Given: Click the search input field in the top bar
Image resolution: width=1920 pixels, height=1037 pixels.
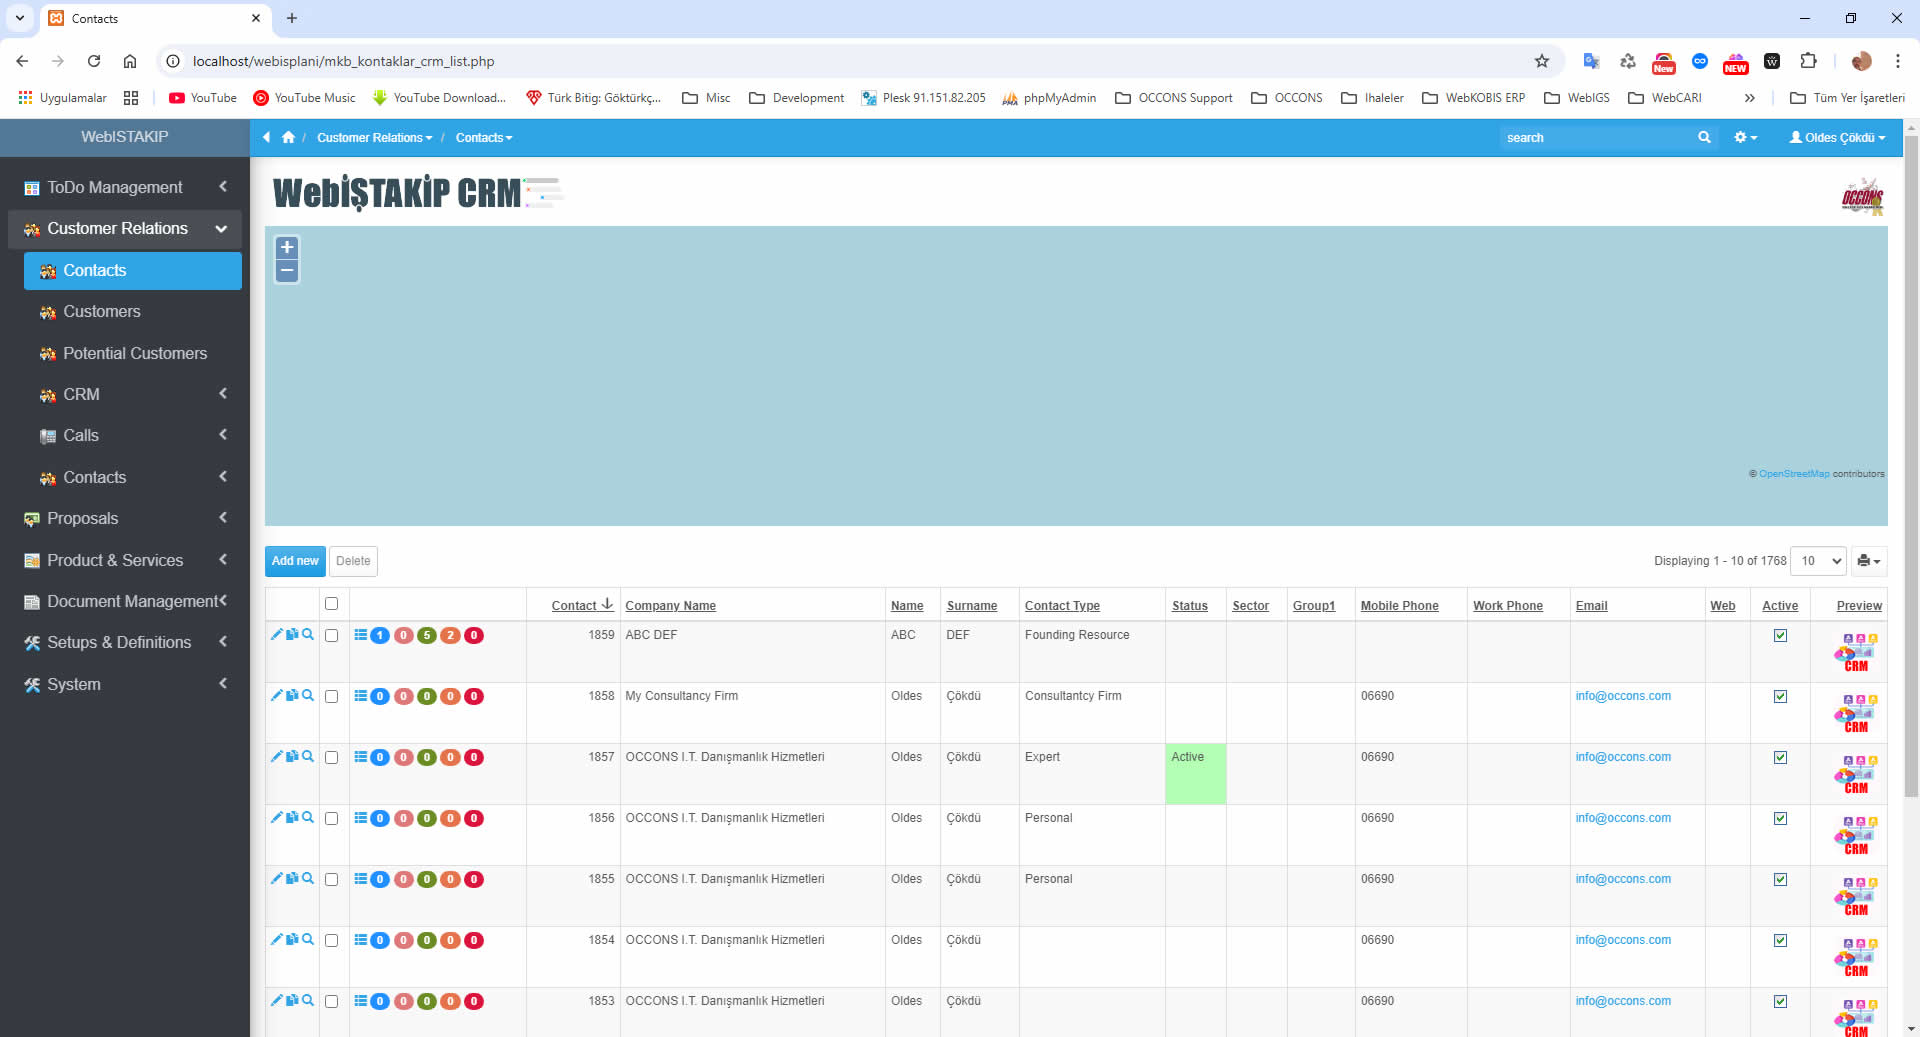Looking at the screenshot, I should click(x=1596, y=137).
